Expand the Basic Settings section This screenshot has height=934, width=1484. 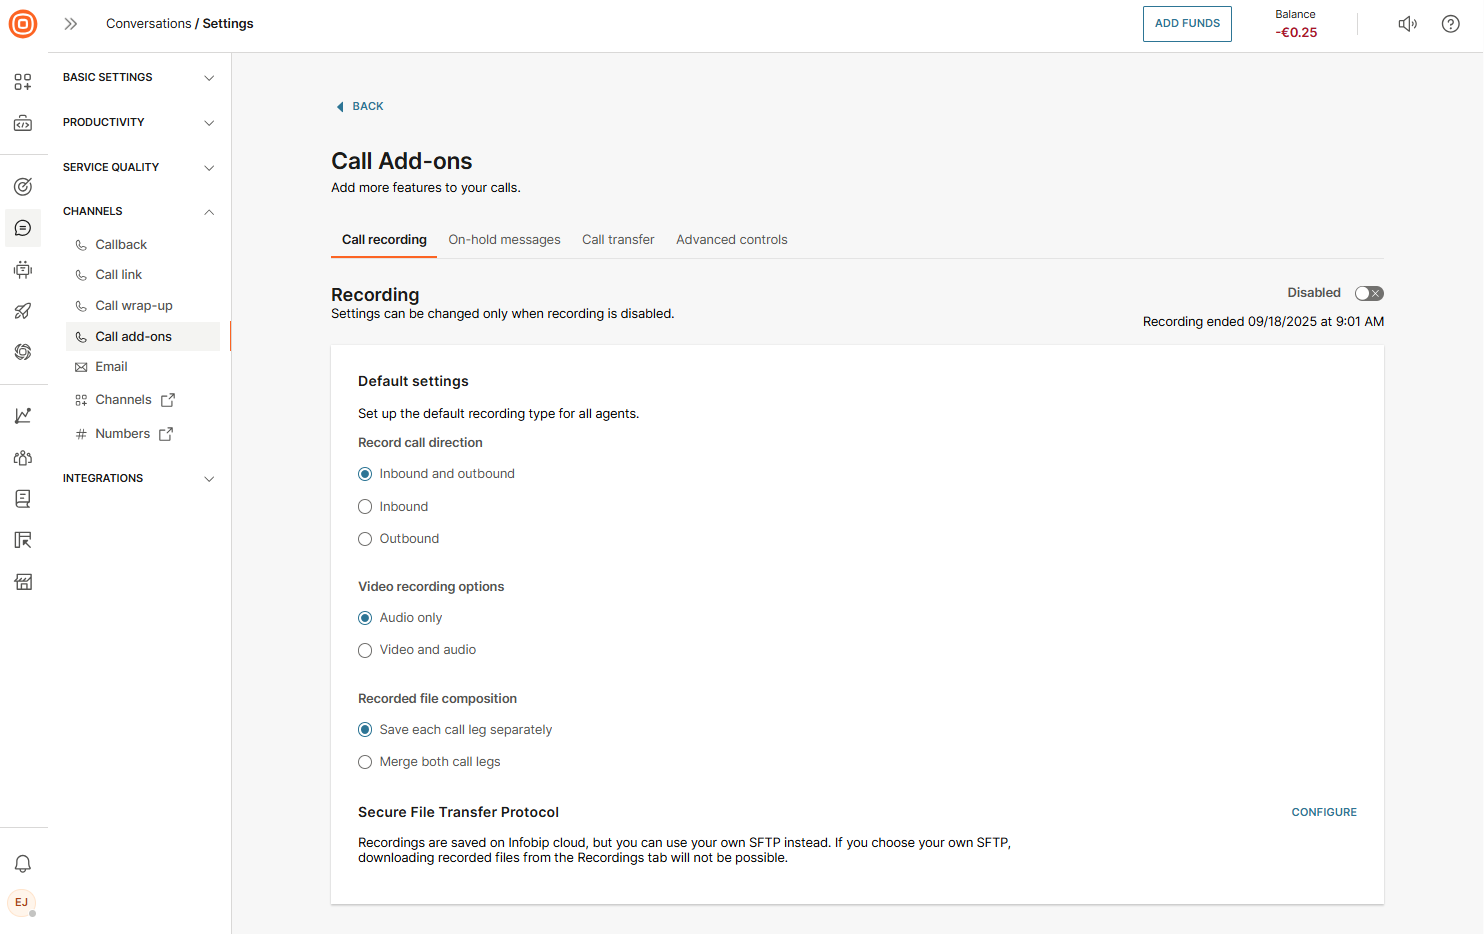(138, 77)
